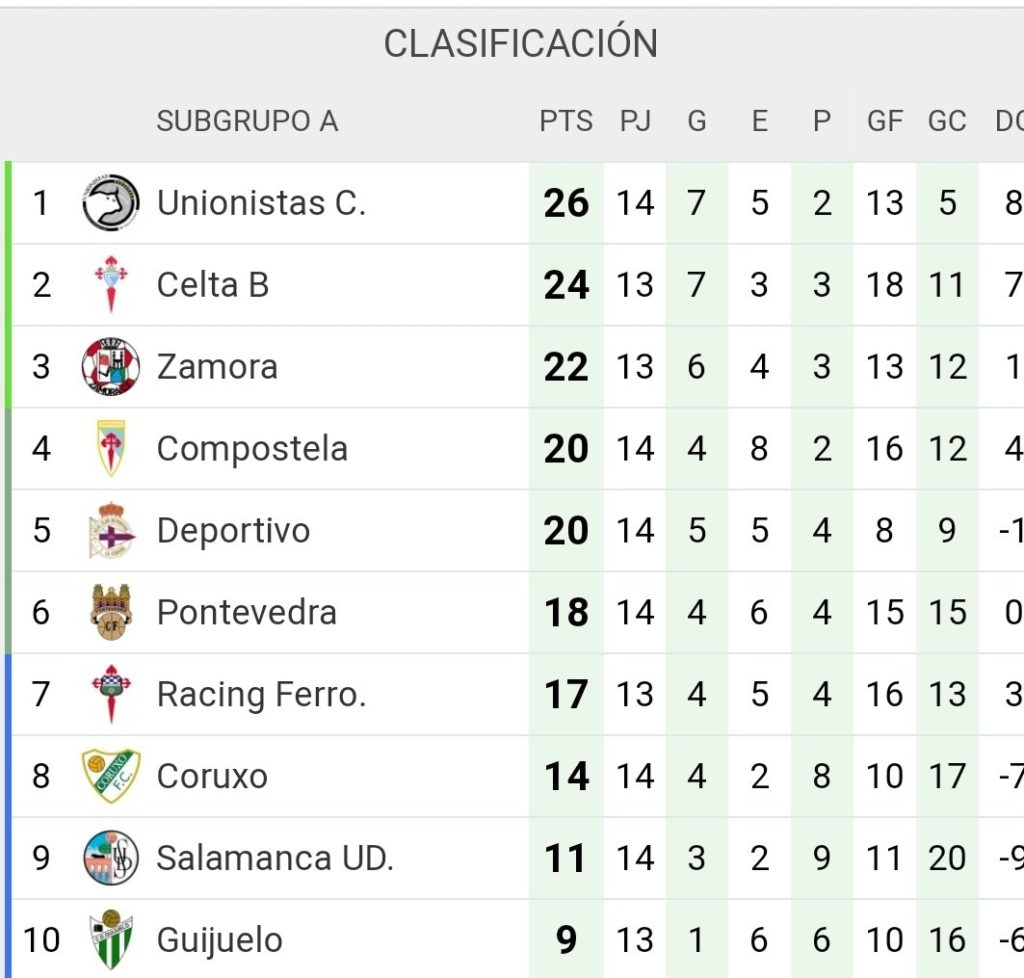Select the GC column header
The height and width of the screenshot is (978, 1024).
947,121
